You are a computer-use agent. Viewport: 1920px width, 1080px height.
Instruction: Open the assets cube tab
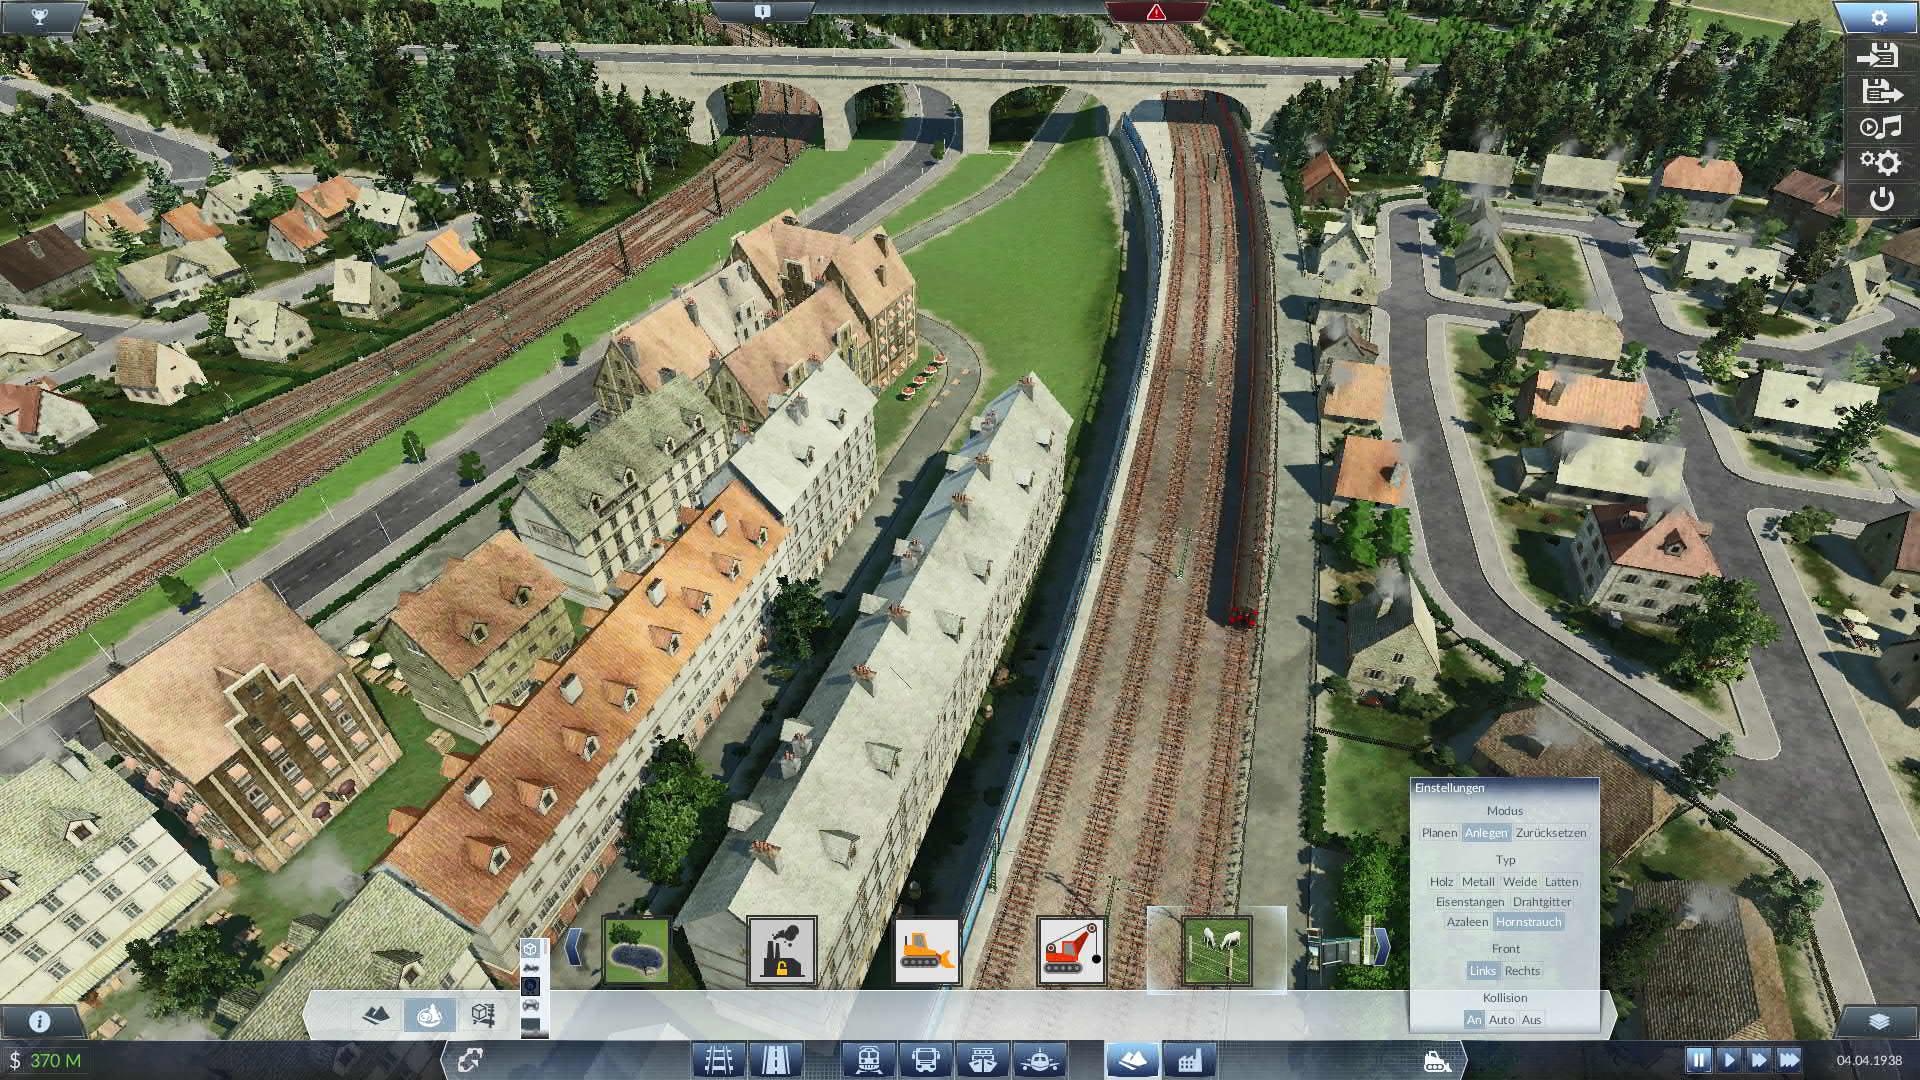[x=484, y=1015]
